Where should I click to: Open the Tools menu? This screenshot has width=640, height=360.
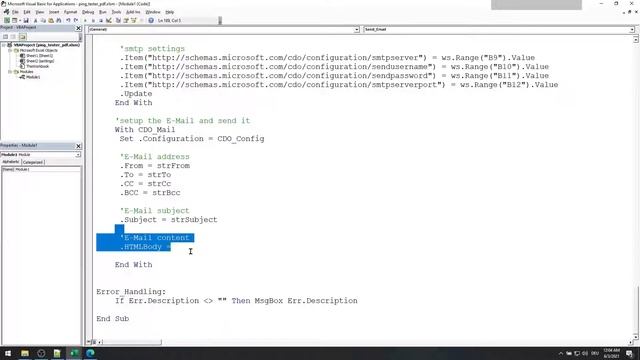(x=116, y=12)
